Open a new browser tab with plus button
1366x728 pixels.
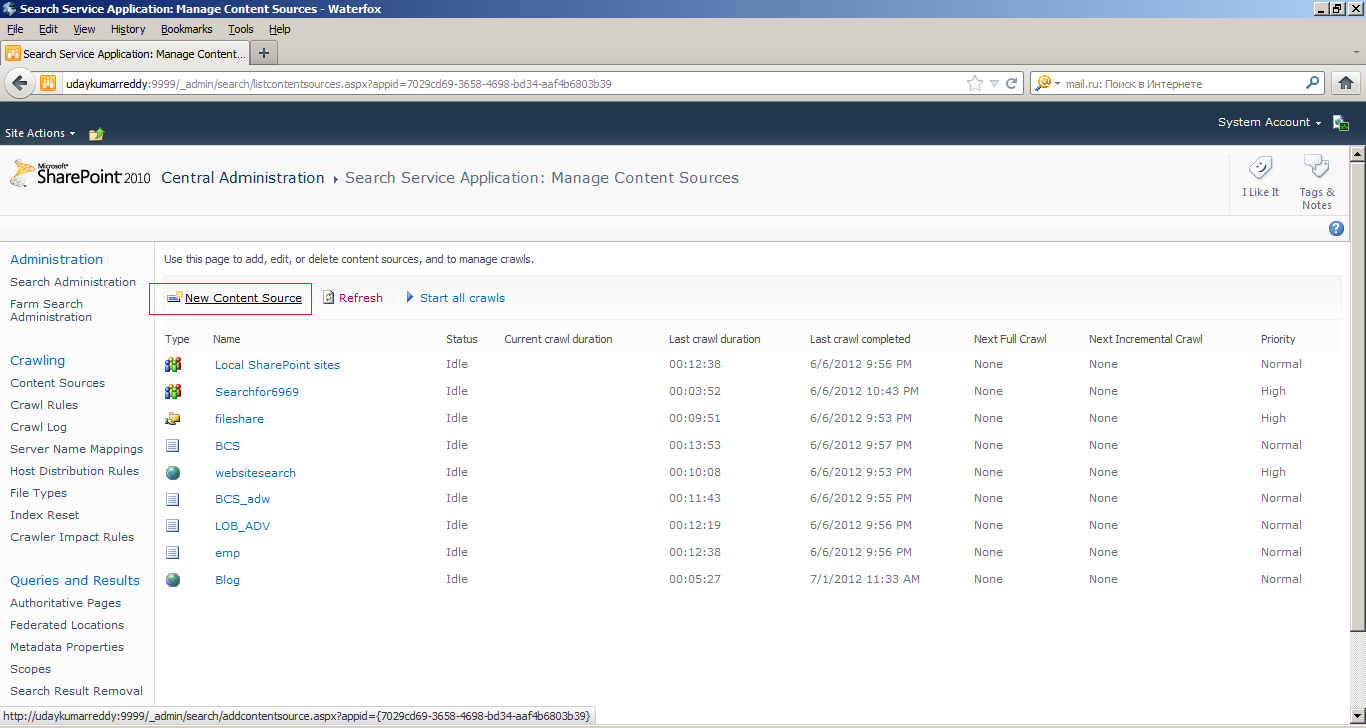264,53
